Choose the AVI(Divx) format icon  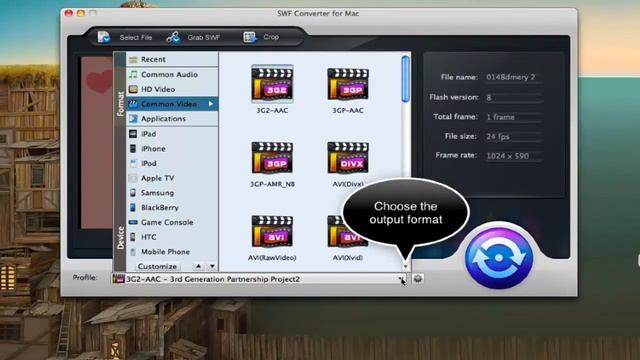[348, 158]
